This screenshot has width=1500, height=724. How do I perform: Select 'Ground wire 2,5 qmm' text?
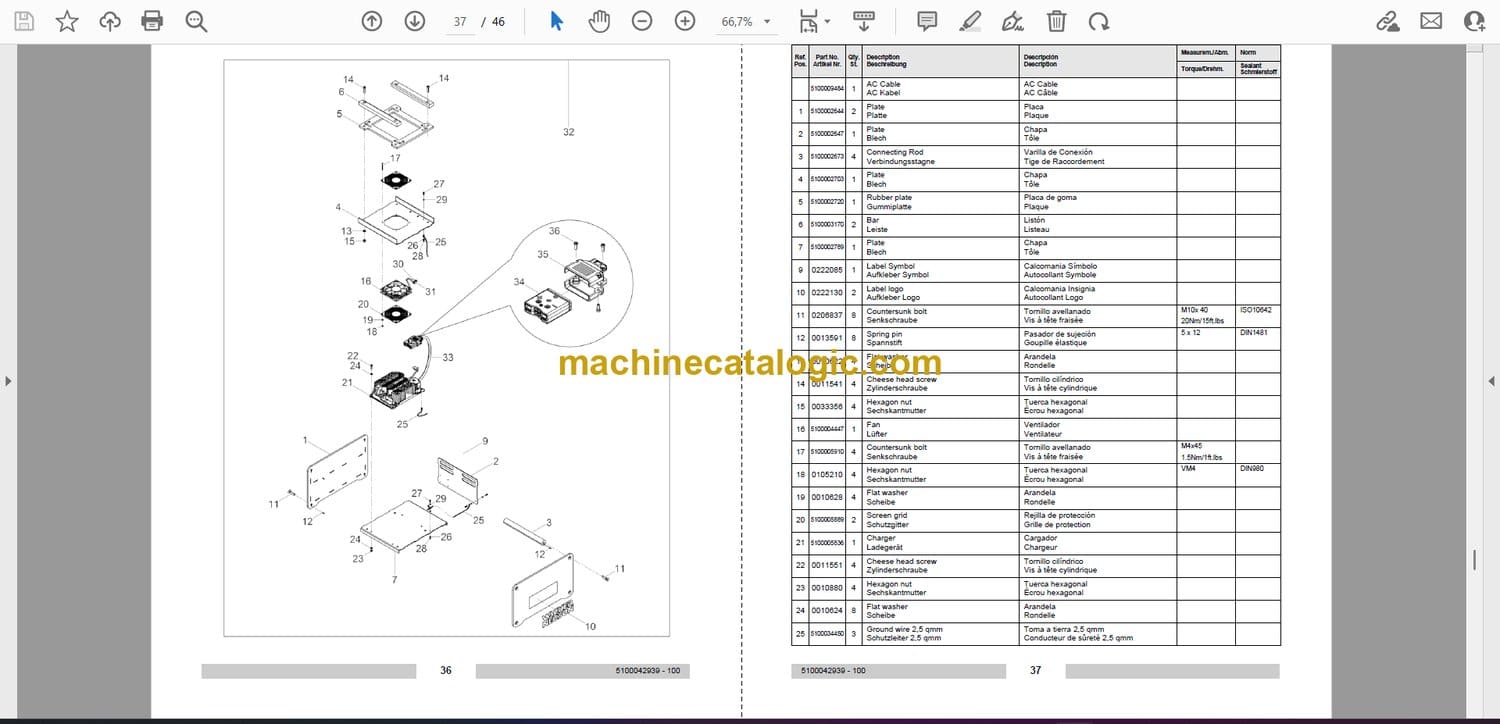(904, 629)
